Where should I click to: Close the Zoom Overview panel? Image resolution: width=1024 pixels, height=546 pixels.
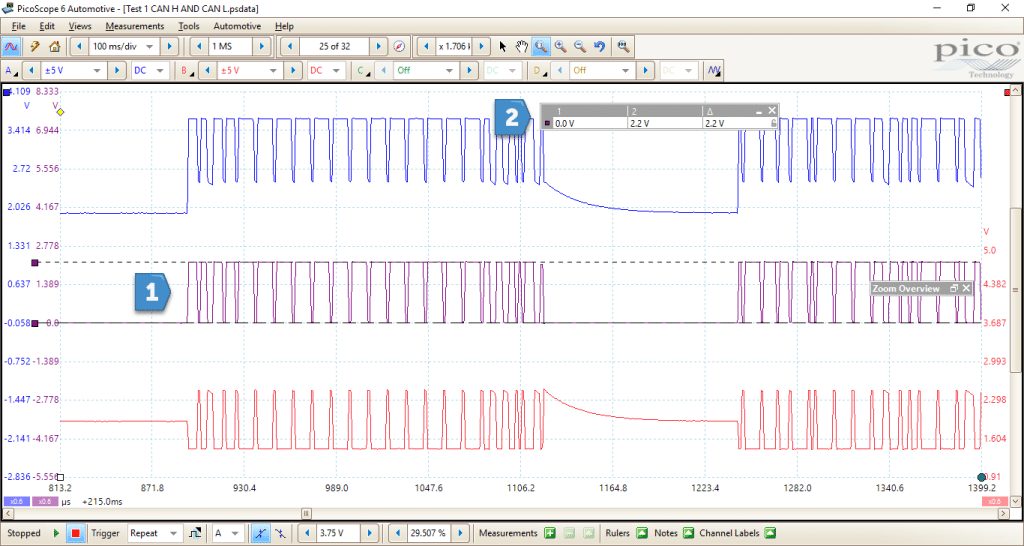coord(966,288)
